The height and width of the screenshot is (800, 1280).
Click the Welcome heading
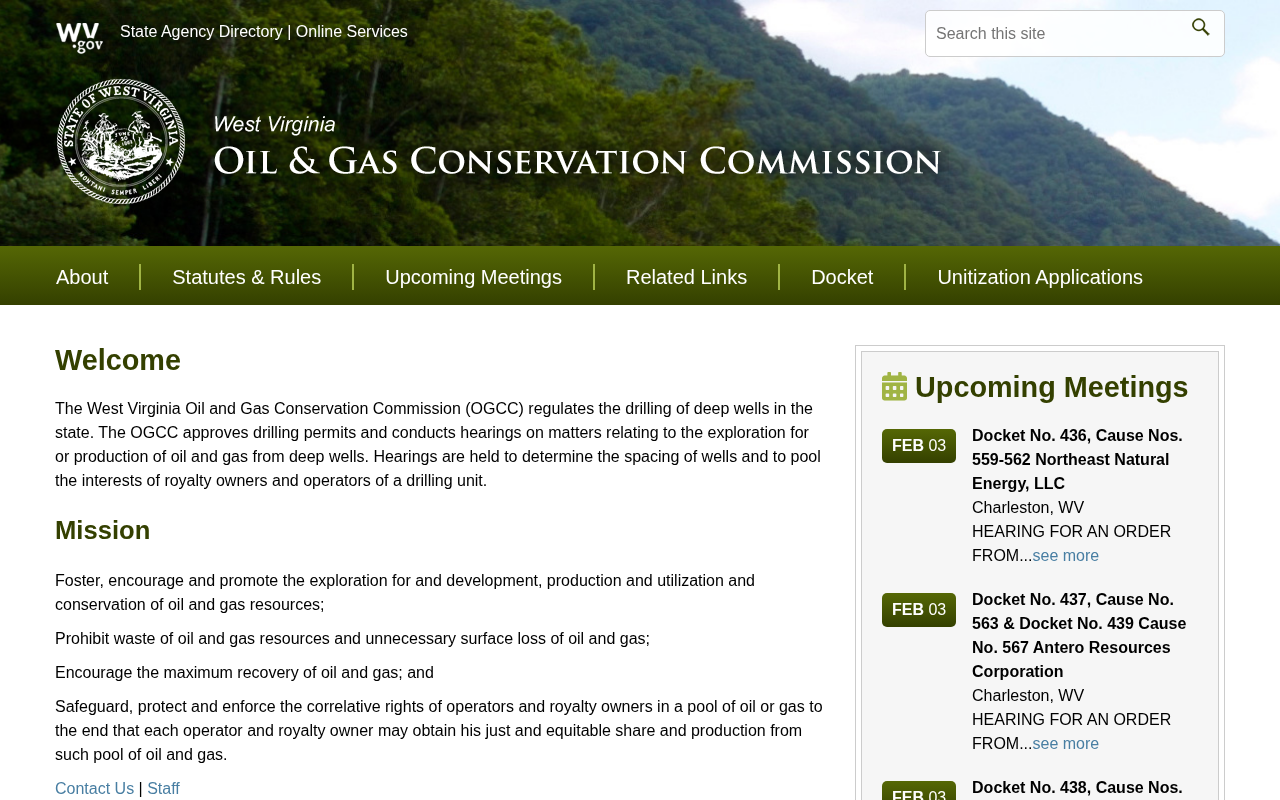pos(118,360)
